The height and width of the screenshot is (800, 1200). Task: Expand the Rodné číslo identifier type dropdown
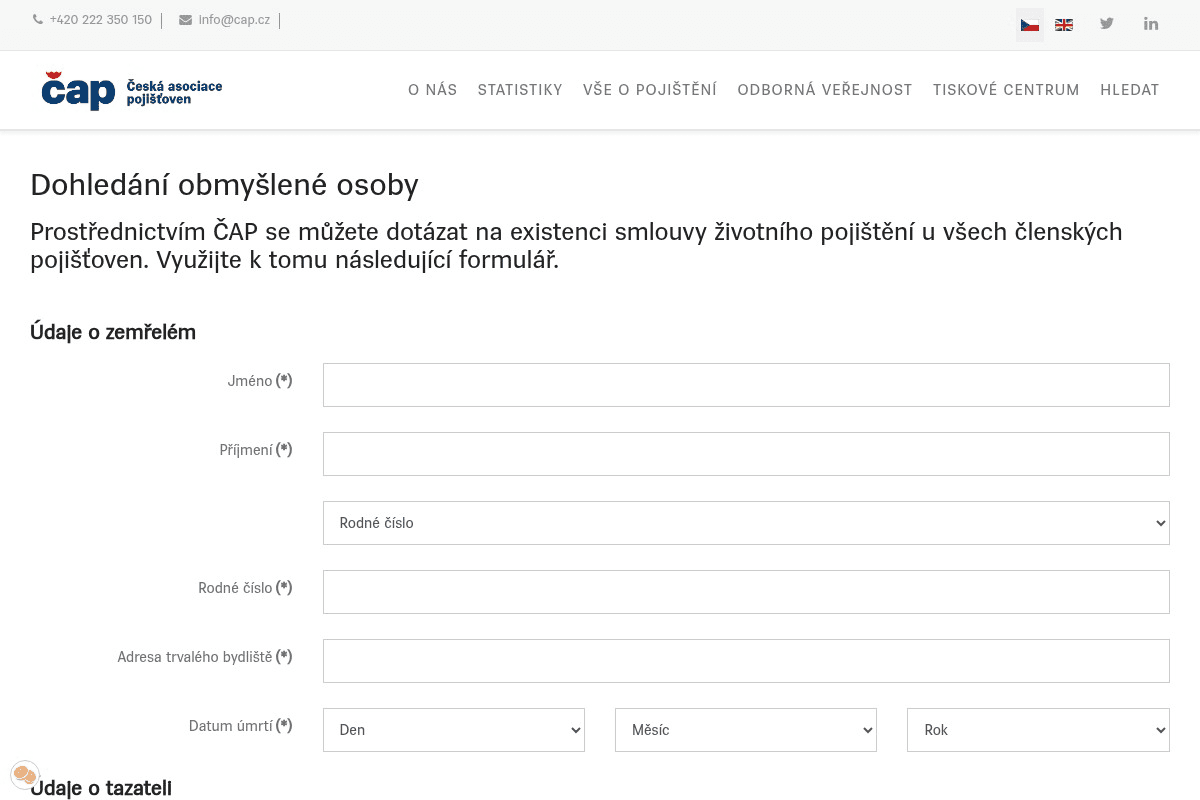click(x=746, y=523)
